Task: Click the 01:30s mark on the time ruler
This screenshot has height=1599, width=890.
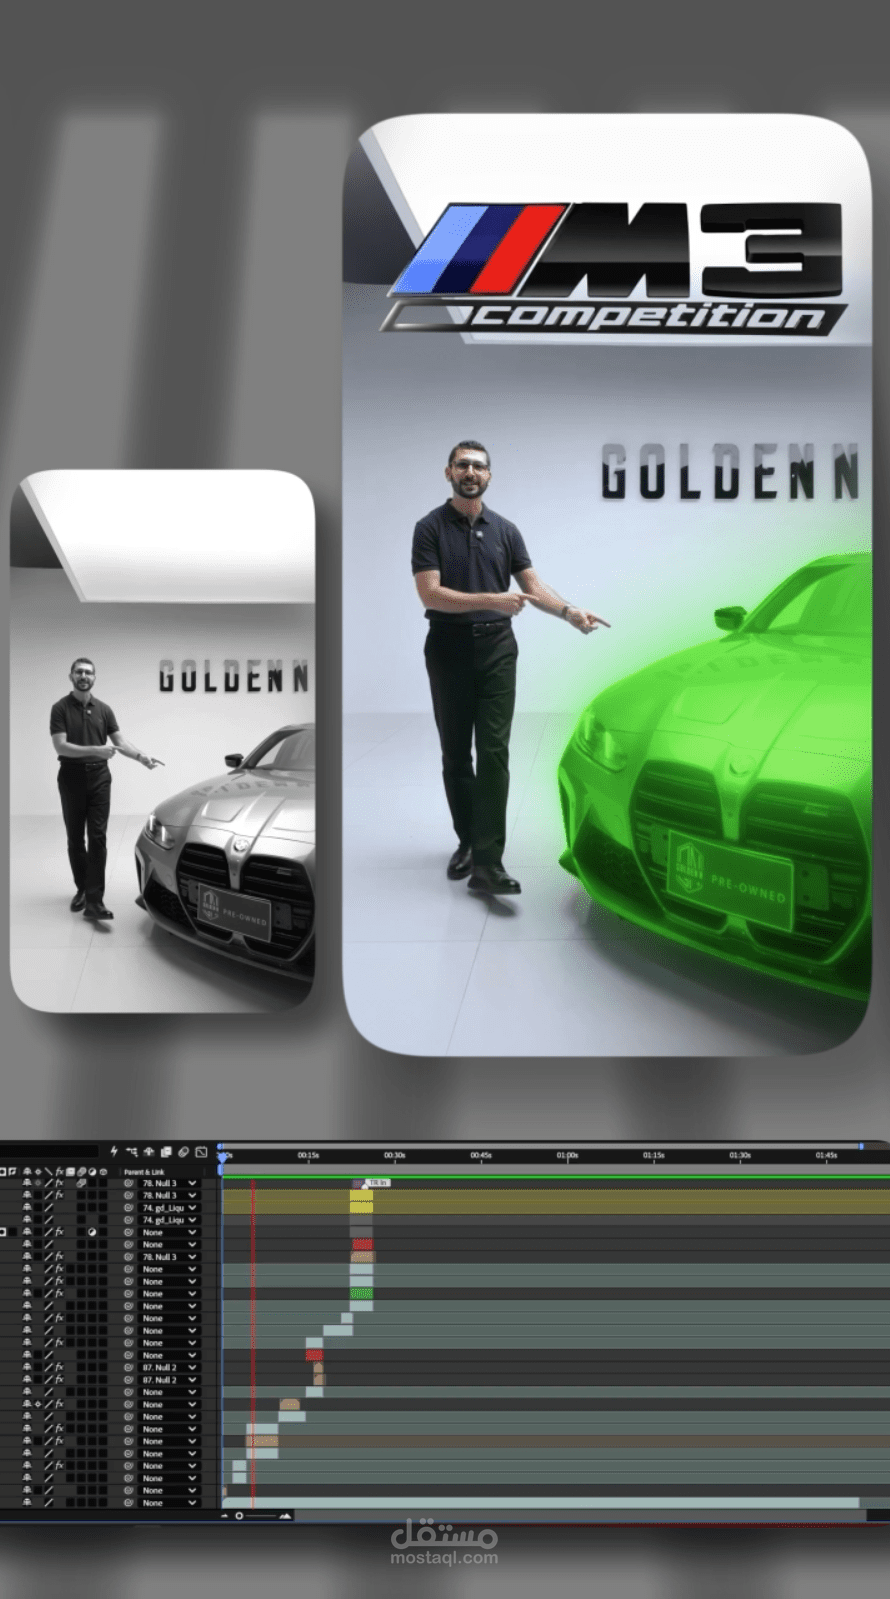Action: tap(739, 1155)
